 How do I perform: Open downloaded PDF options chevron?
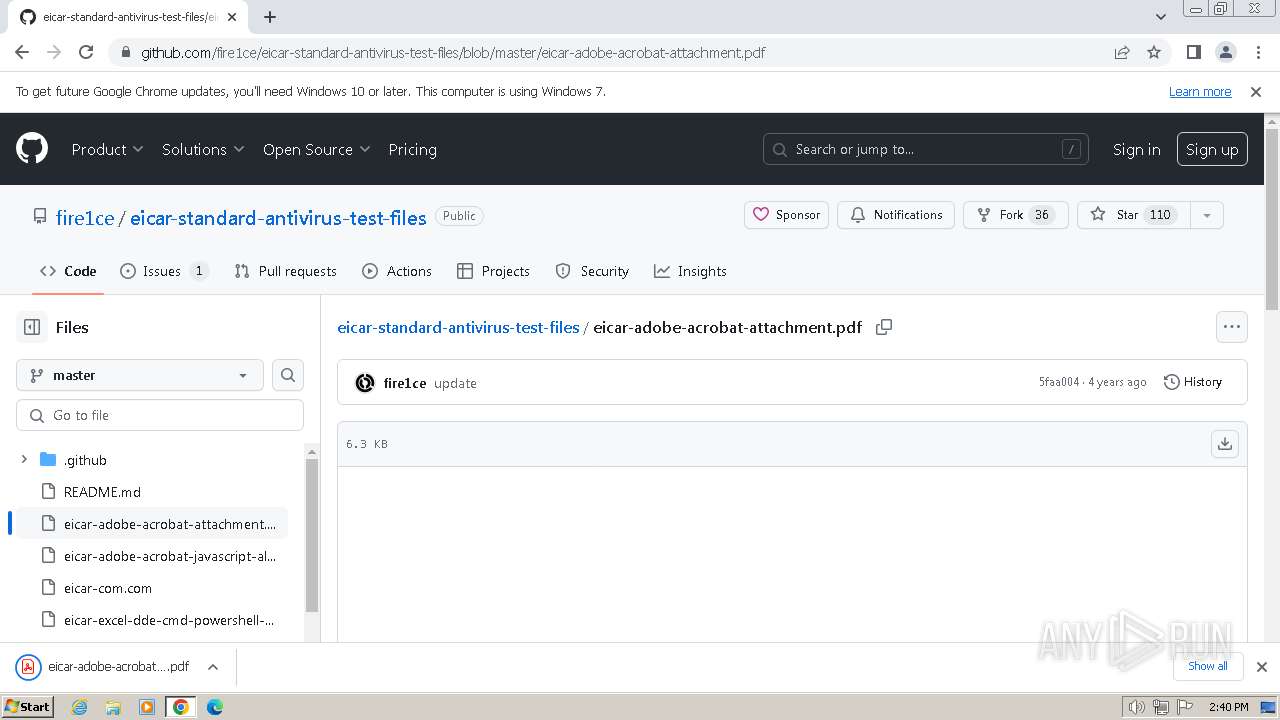(x=213, y=667)
